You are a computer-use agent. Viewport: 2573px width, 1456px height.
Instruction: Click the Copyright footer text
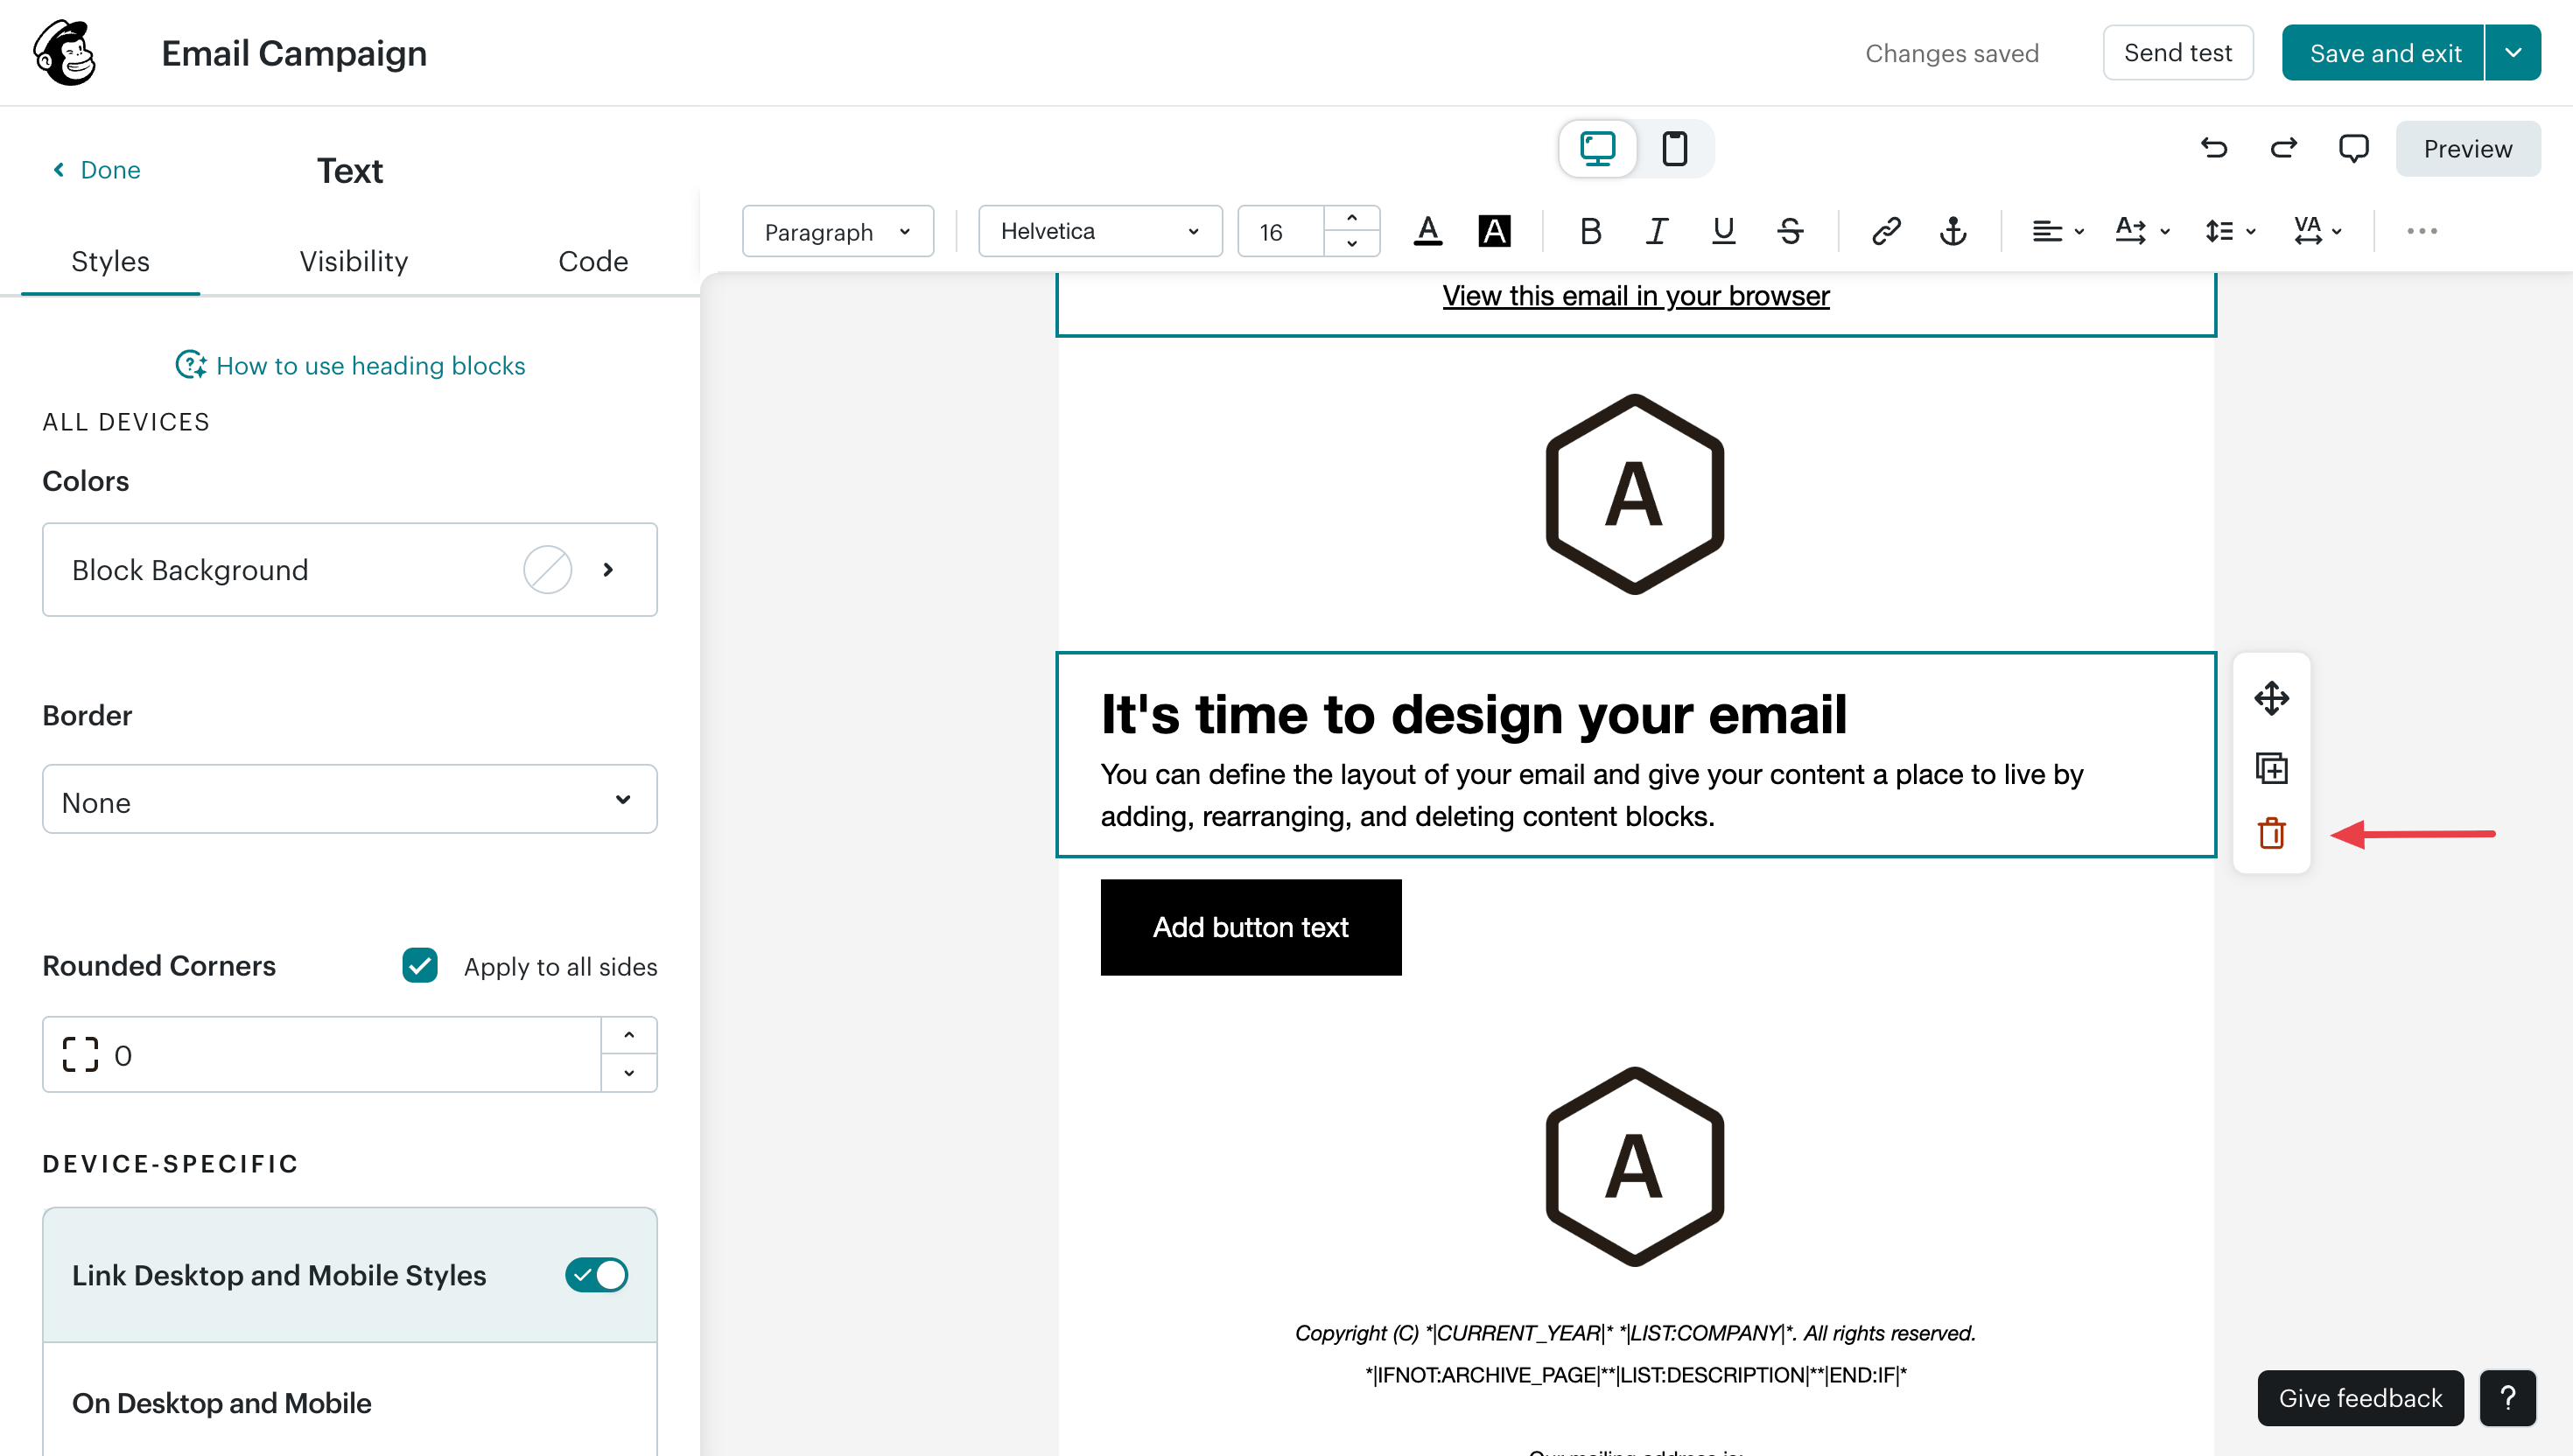(x=1635, y=1333)
